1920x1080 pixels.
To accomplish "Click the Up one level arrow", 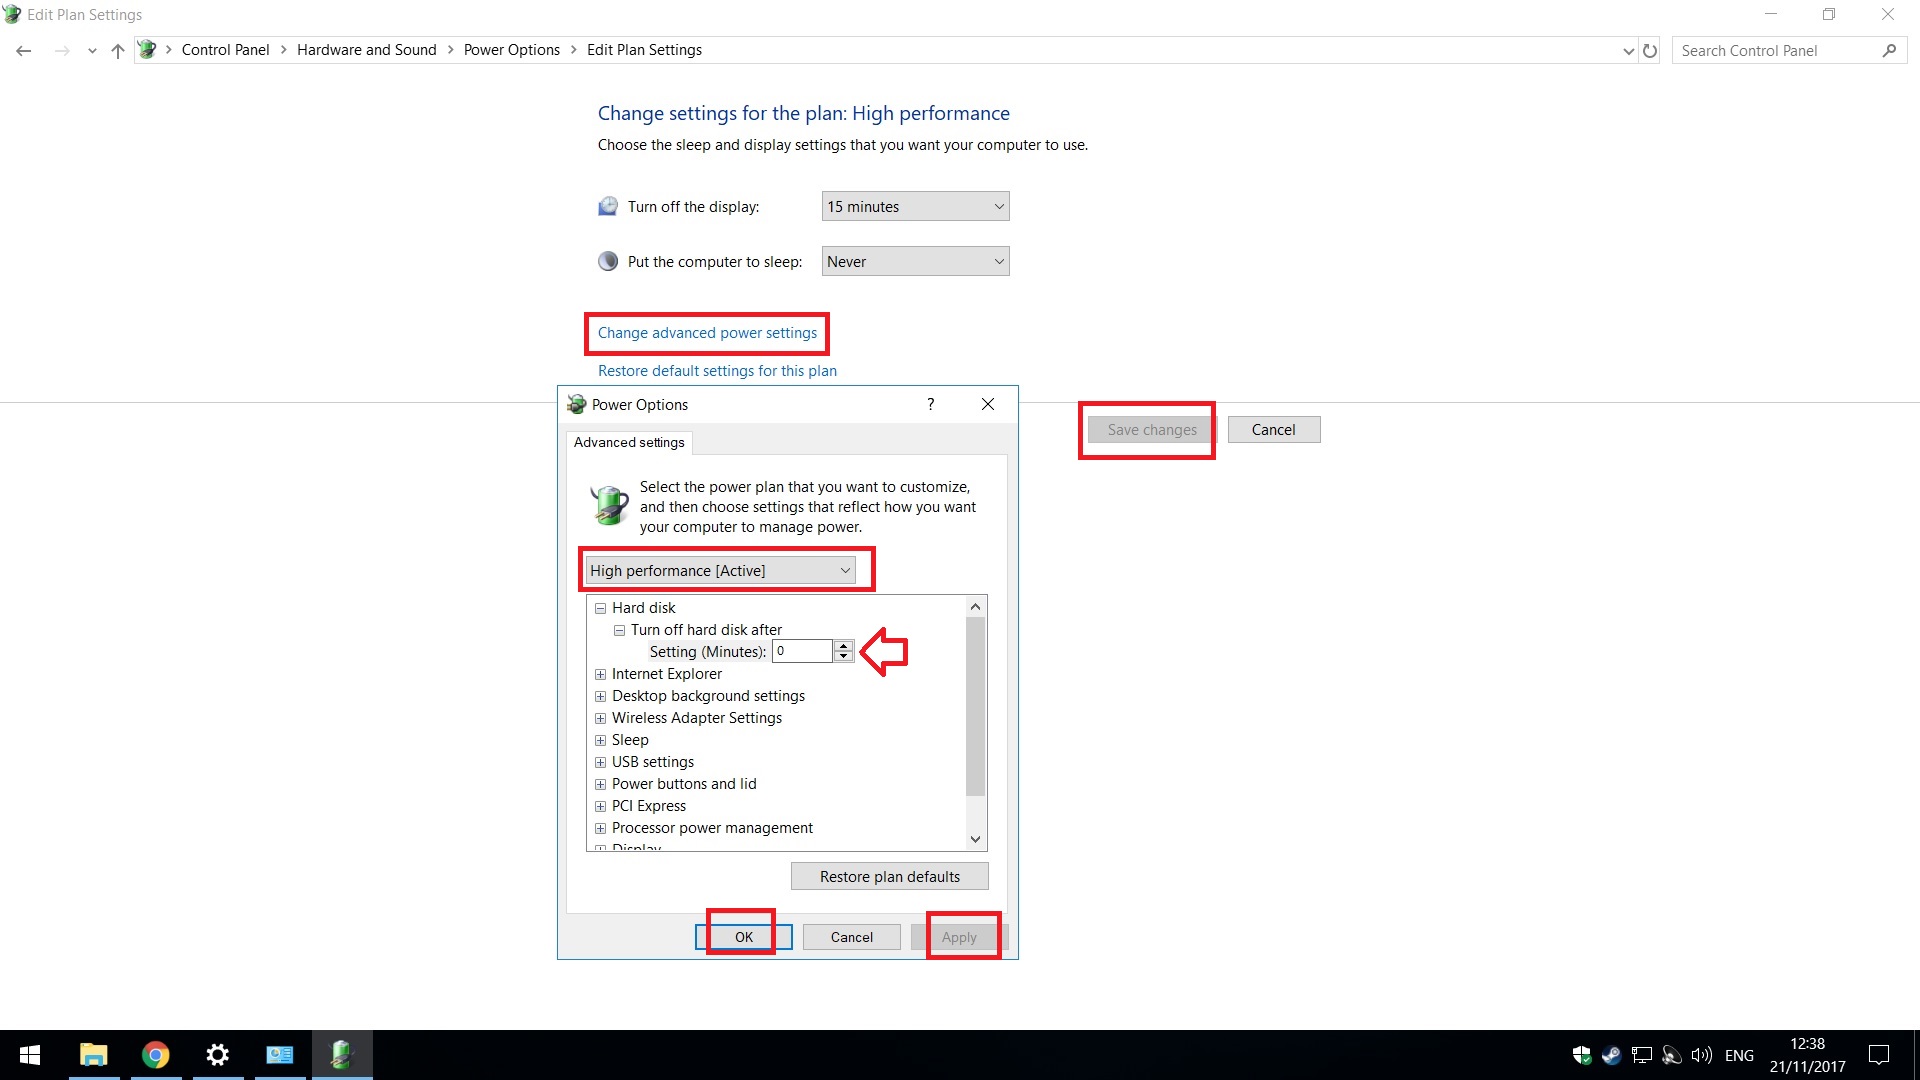I will tap(118, 51).
